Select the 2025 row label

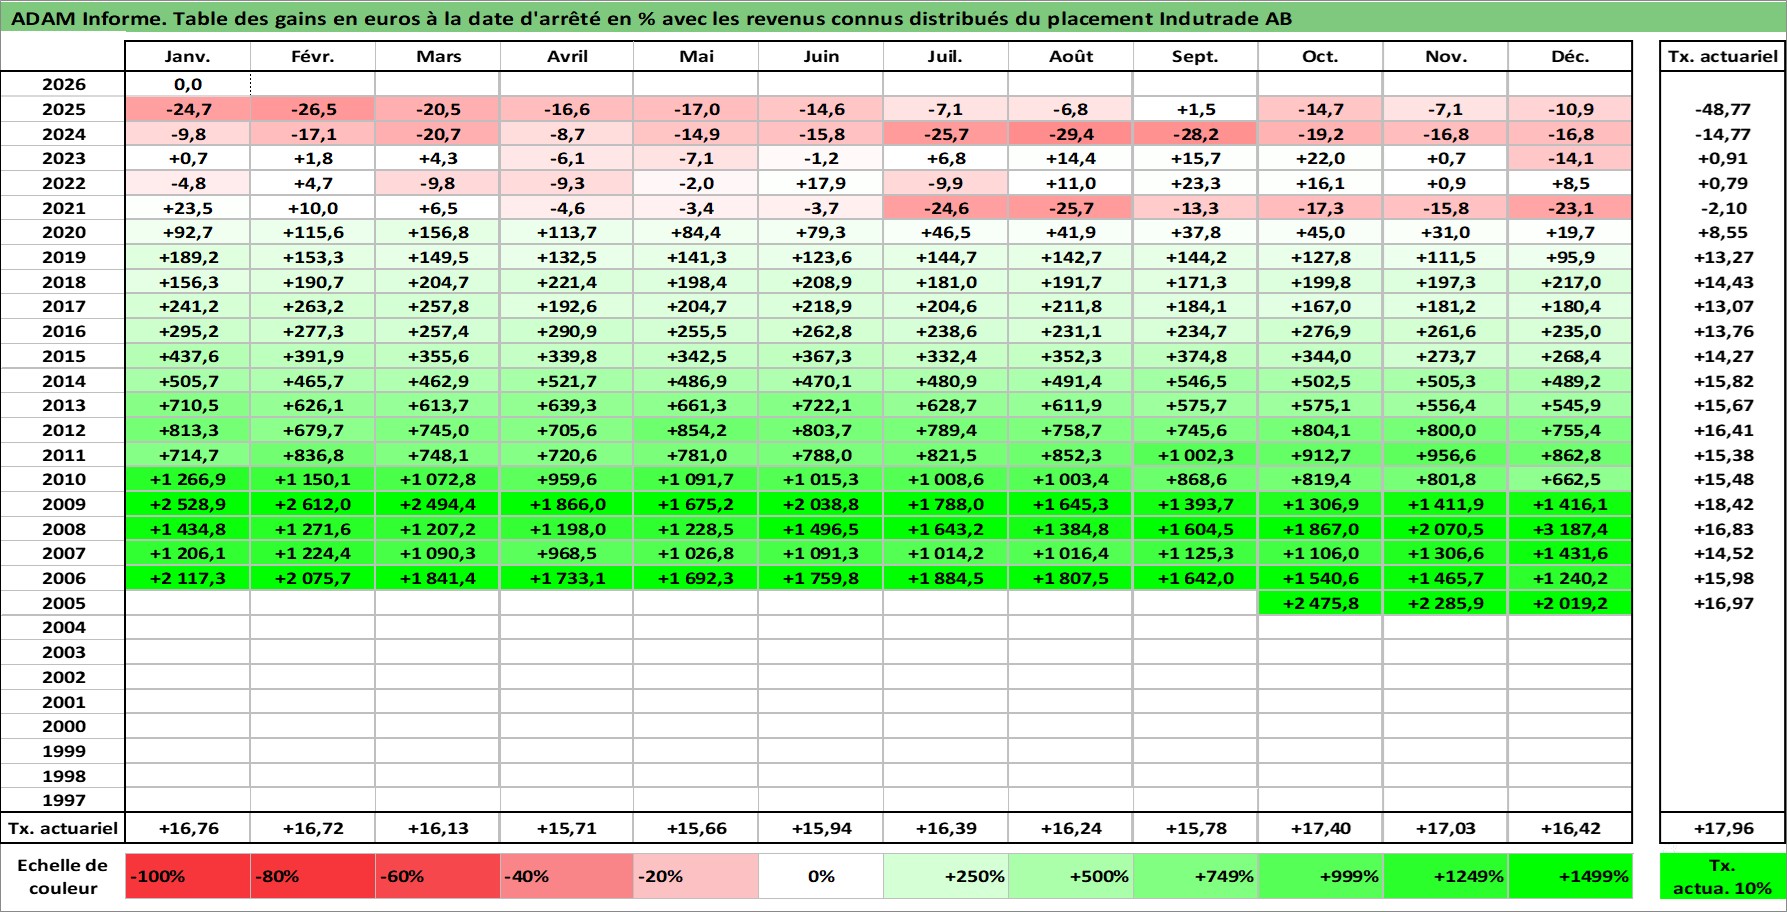pyautogui.click(x=63, y=109)
